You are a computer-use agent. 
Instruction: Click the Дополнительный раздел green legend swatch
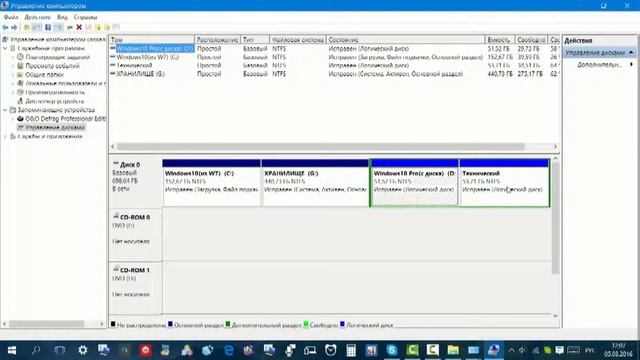click(228, 324)
